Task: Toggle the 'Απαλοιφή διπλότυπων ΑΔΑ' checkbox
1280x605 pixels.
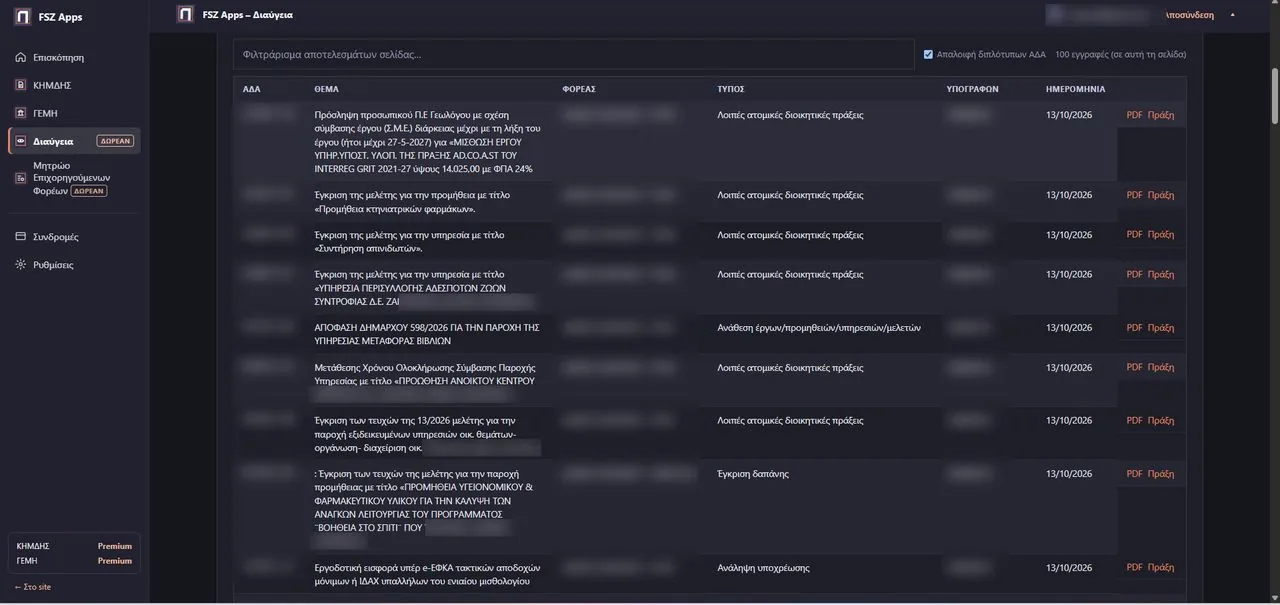Action: 928,54
